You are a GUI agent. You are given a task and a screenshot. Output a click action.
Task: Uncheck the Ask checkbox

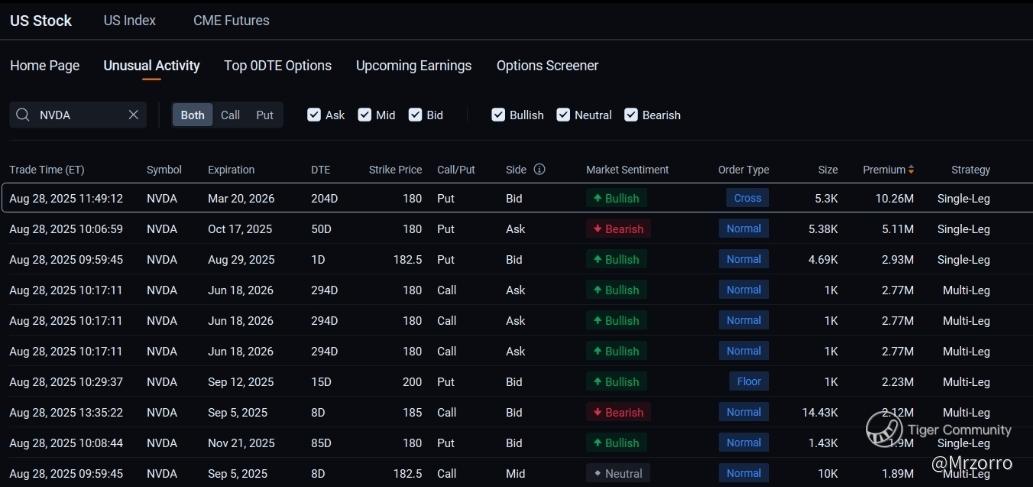tap(314, 115)
